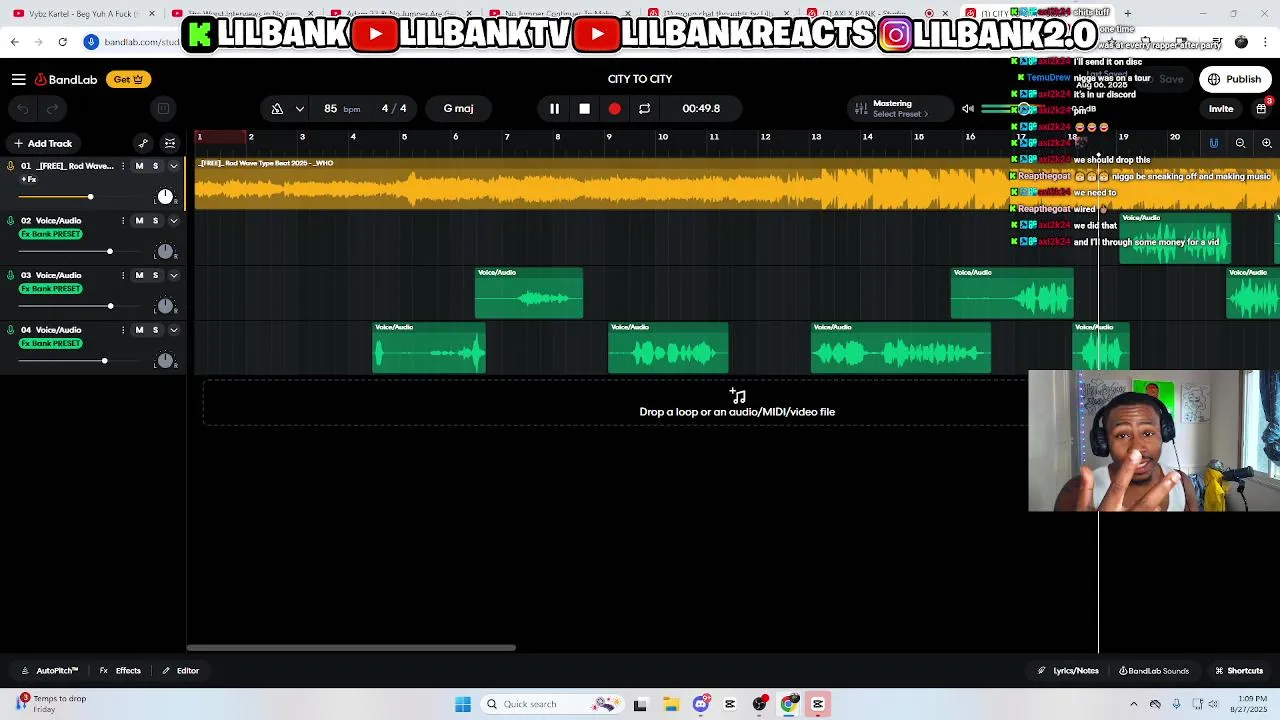This screenshot has height=720, width=1280.
Task: Open track 03 three-dot menu
Action: coord(123,275)
